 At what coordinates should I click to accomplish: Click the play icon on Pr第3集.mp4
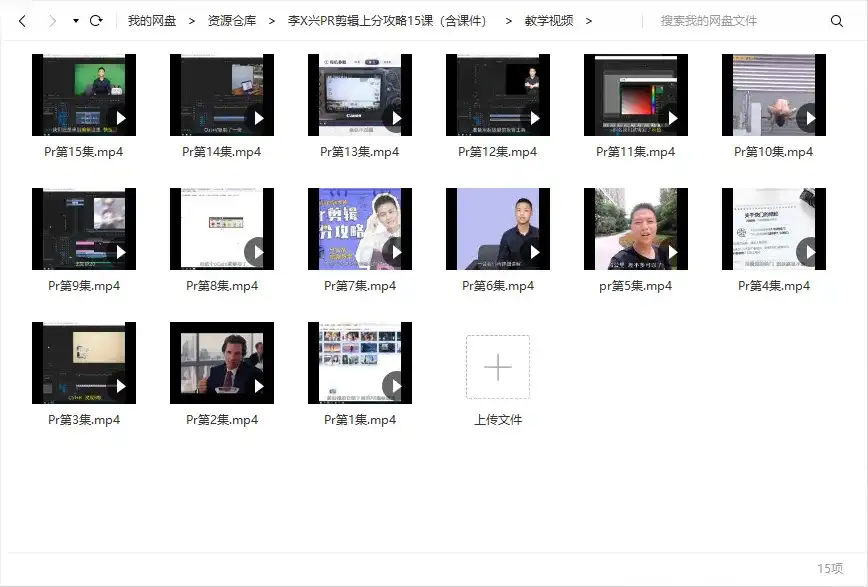click(120, 385)
